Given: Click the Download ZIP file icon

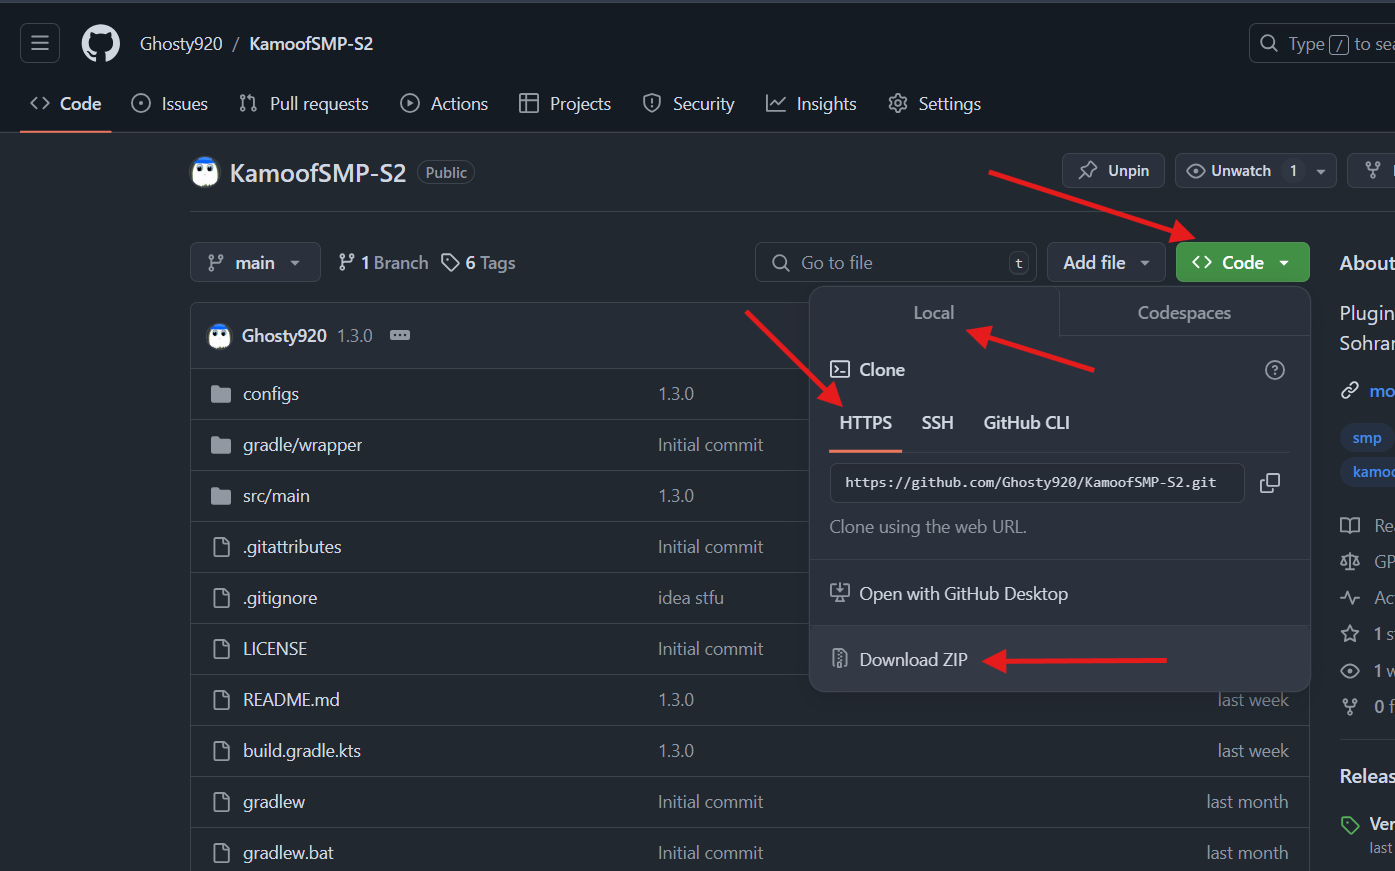Looking at the screenshot, I should (x=840, y=659).
